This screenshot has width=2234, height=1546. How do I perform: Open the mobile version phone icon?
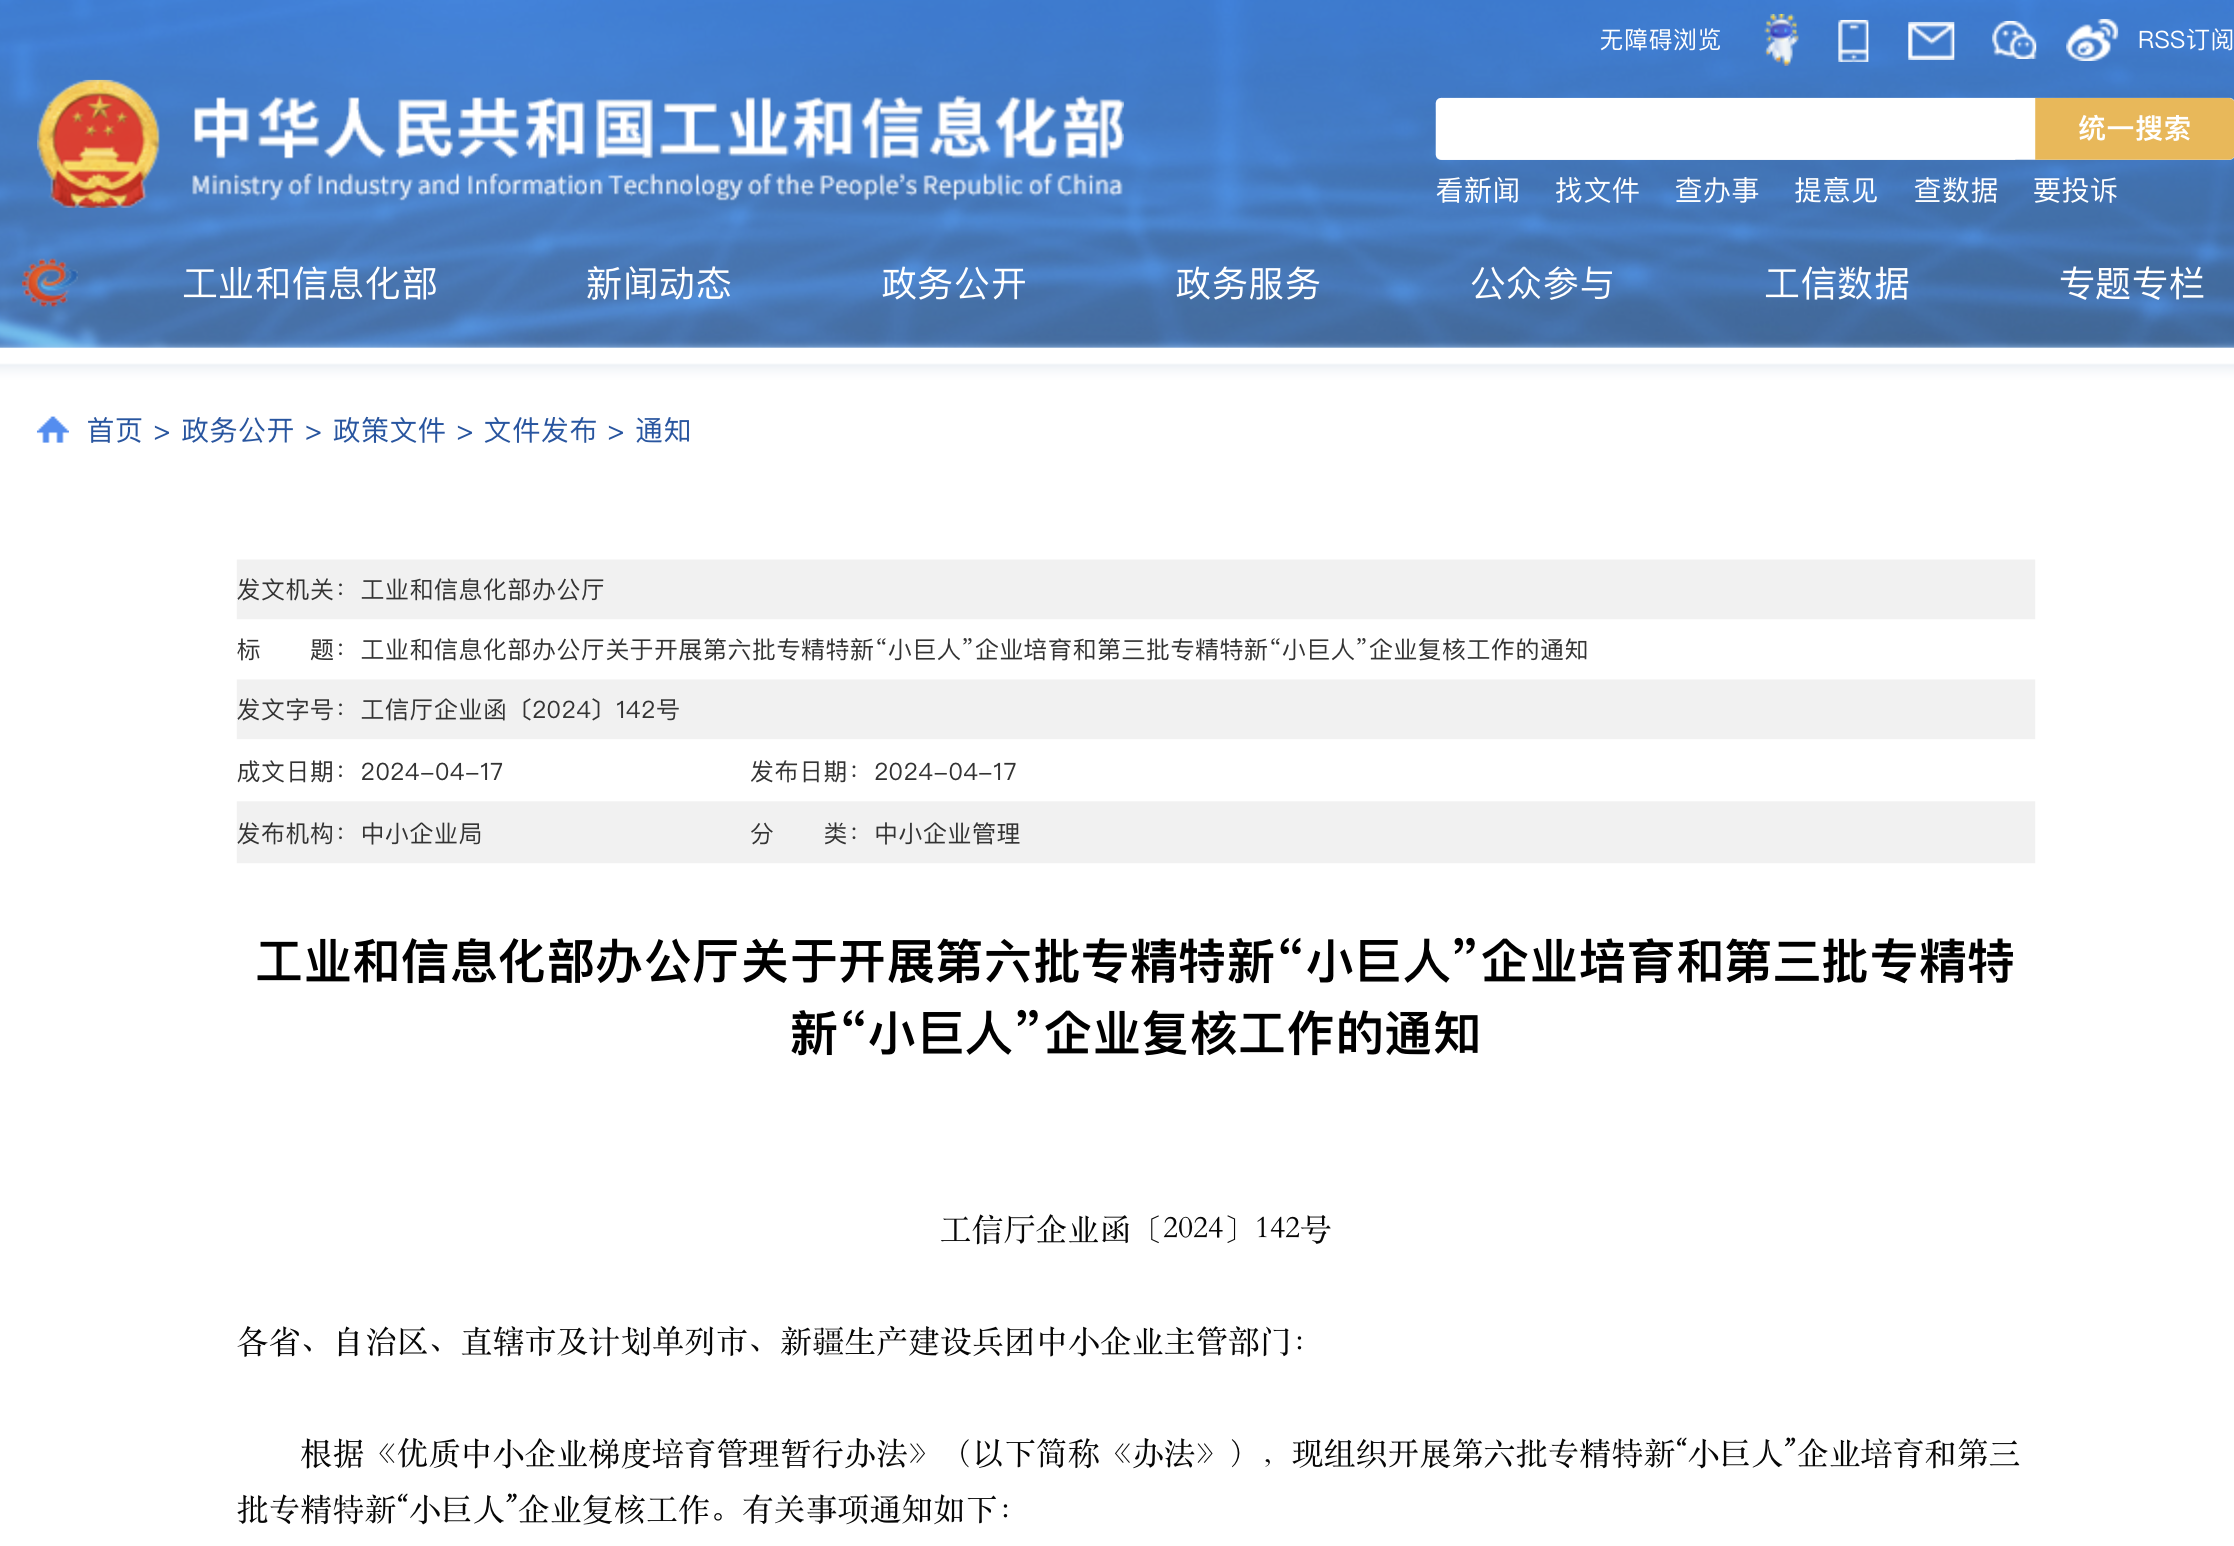(x=1853, y=41)
